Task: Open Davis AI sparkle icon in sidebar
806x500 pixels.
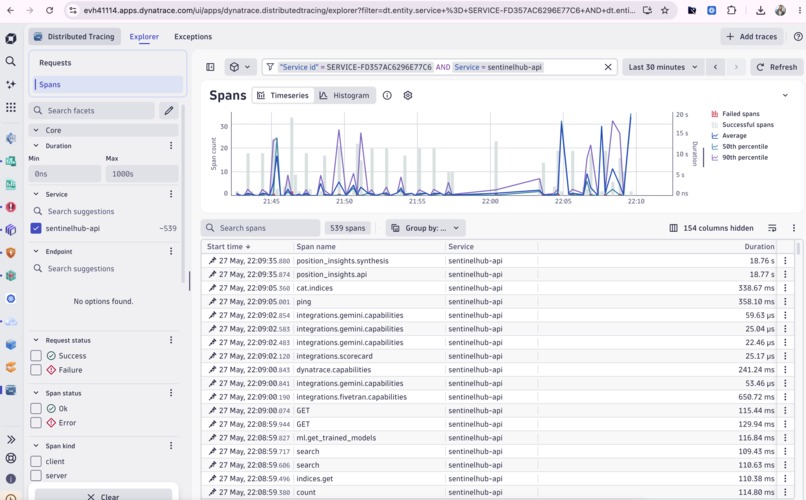Action: pos(10,84)
